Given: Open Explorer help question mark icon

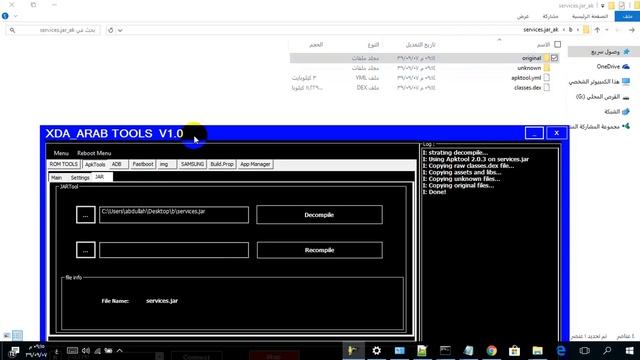Looking at the screenshot, I should [5, 16].
